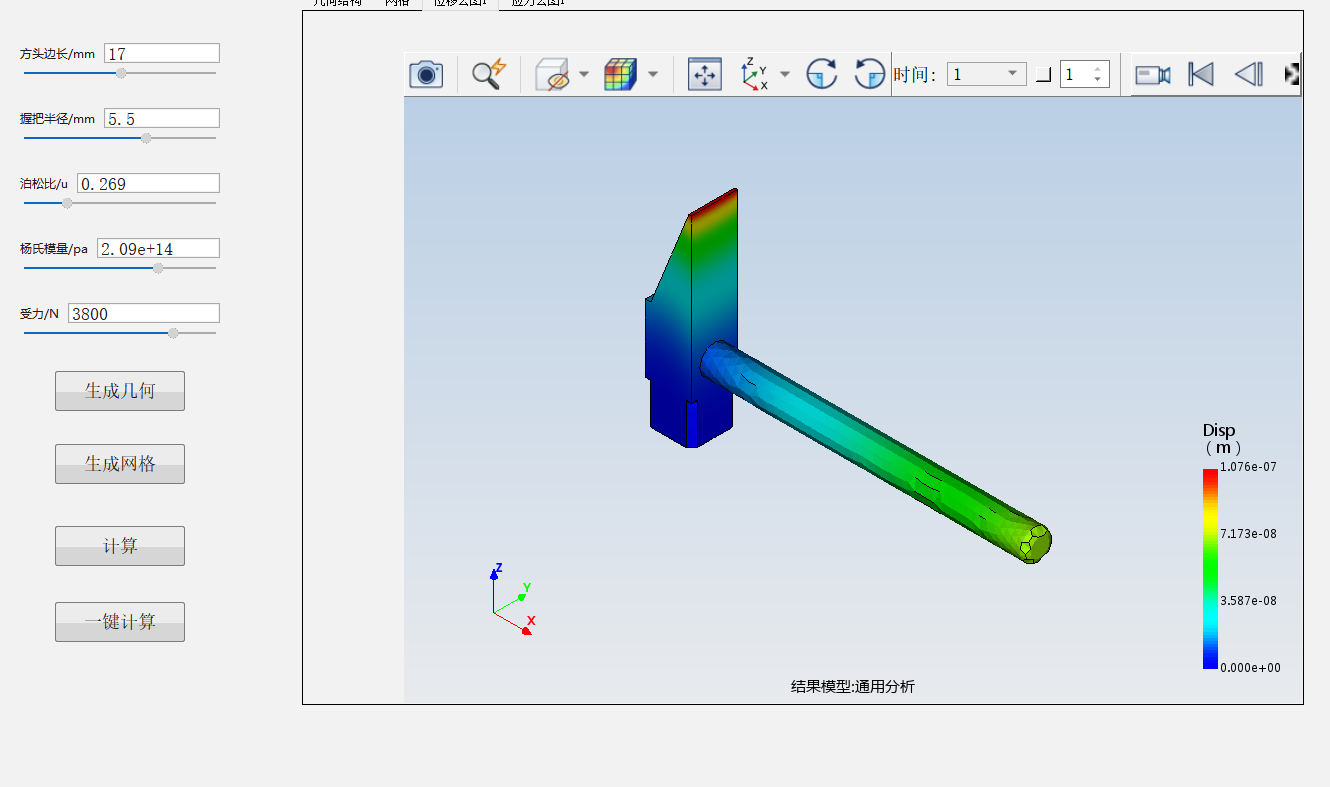The height and width of the screenshot is (787, 1330).
Task: Jump to the first animation frame
Action: [1201, 74]
